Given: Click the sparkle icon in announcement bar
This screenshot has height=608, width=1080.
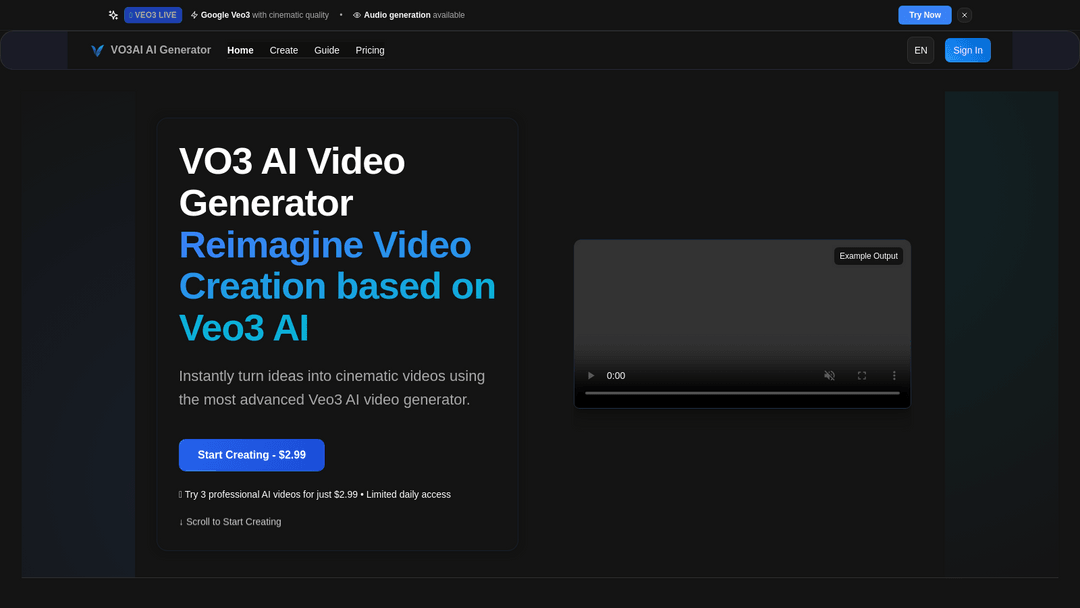Looking at the screenshot, I should 113,14.
